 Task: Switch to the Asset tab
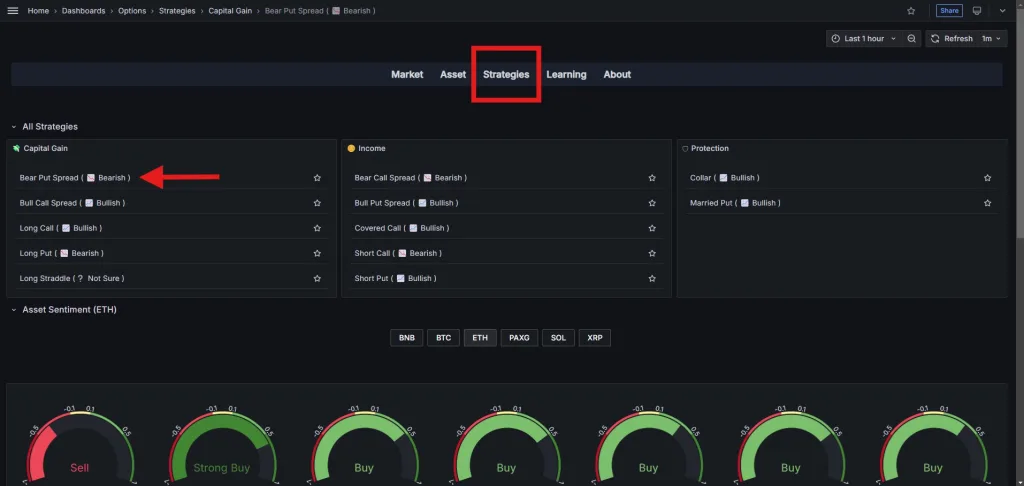click(453, 74)
